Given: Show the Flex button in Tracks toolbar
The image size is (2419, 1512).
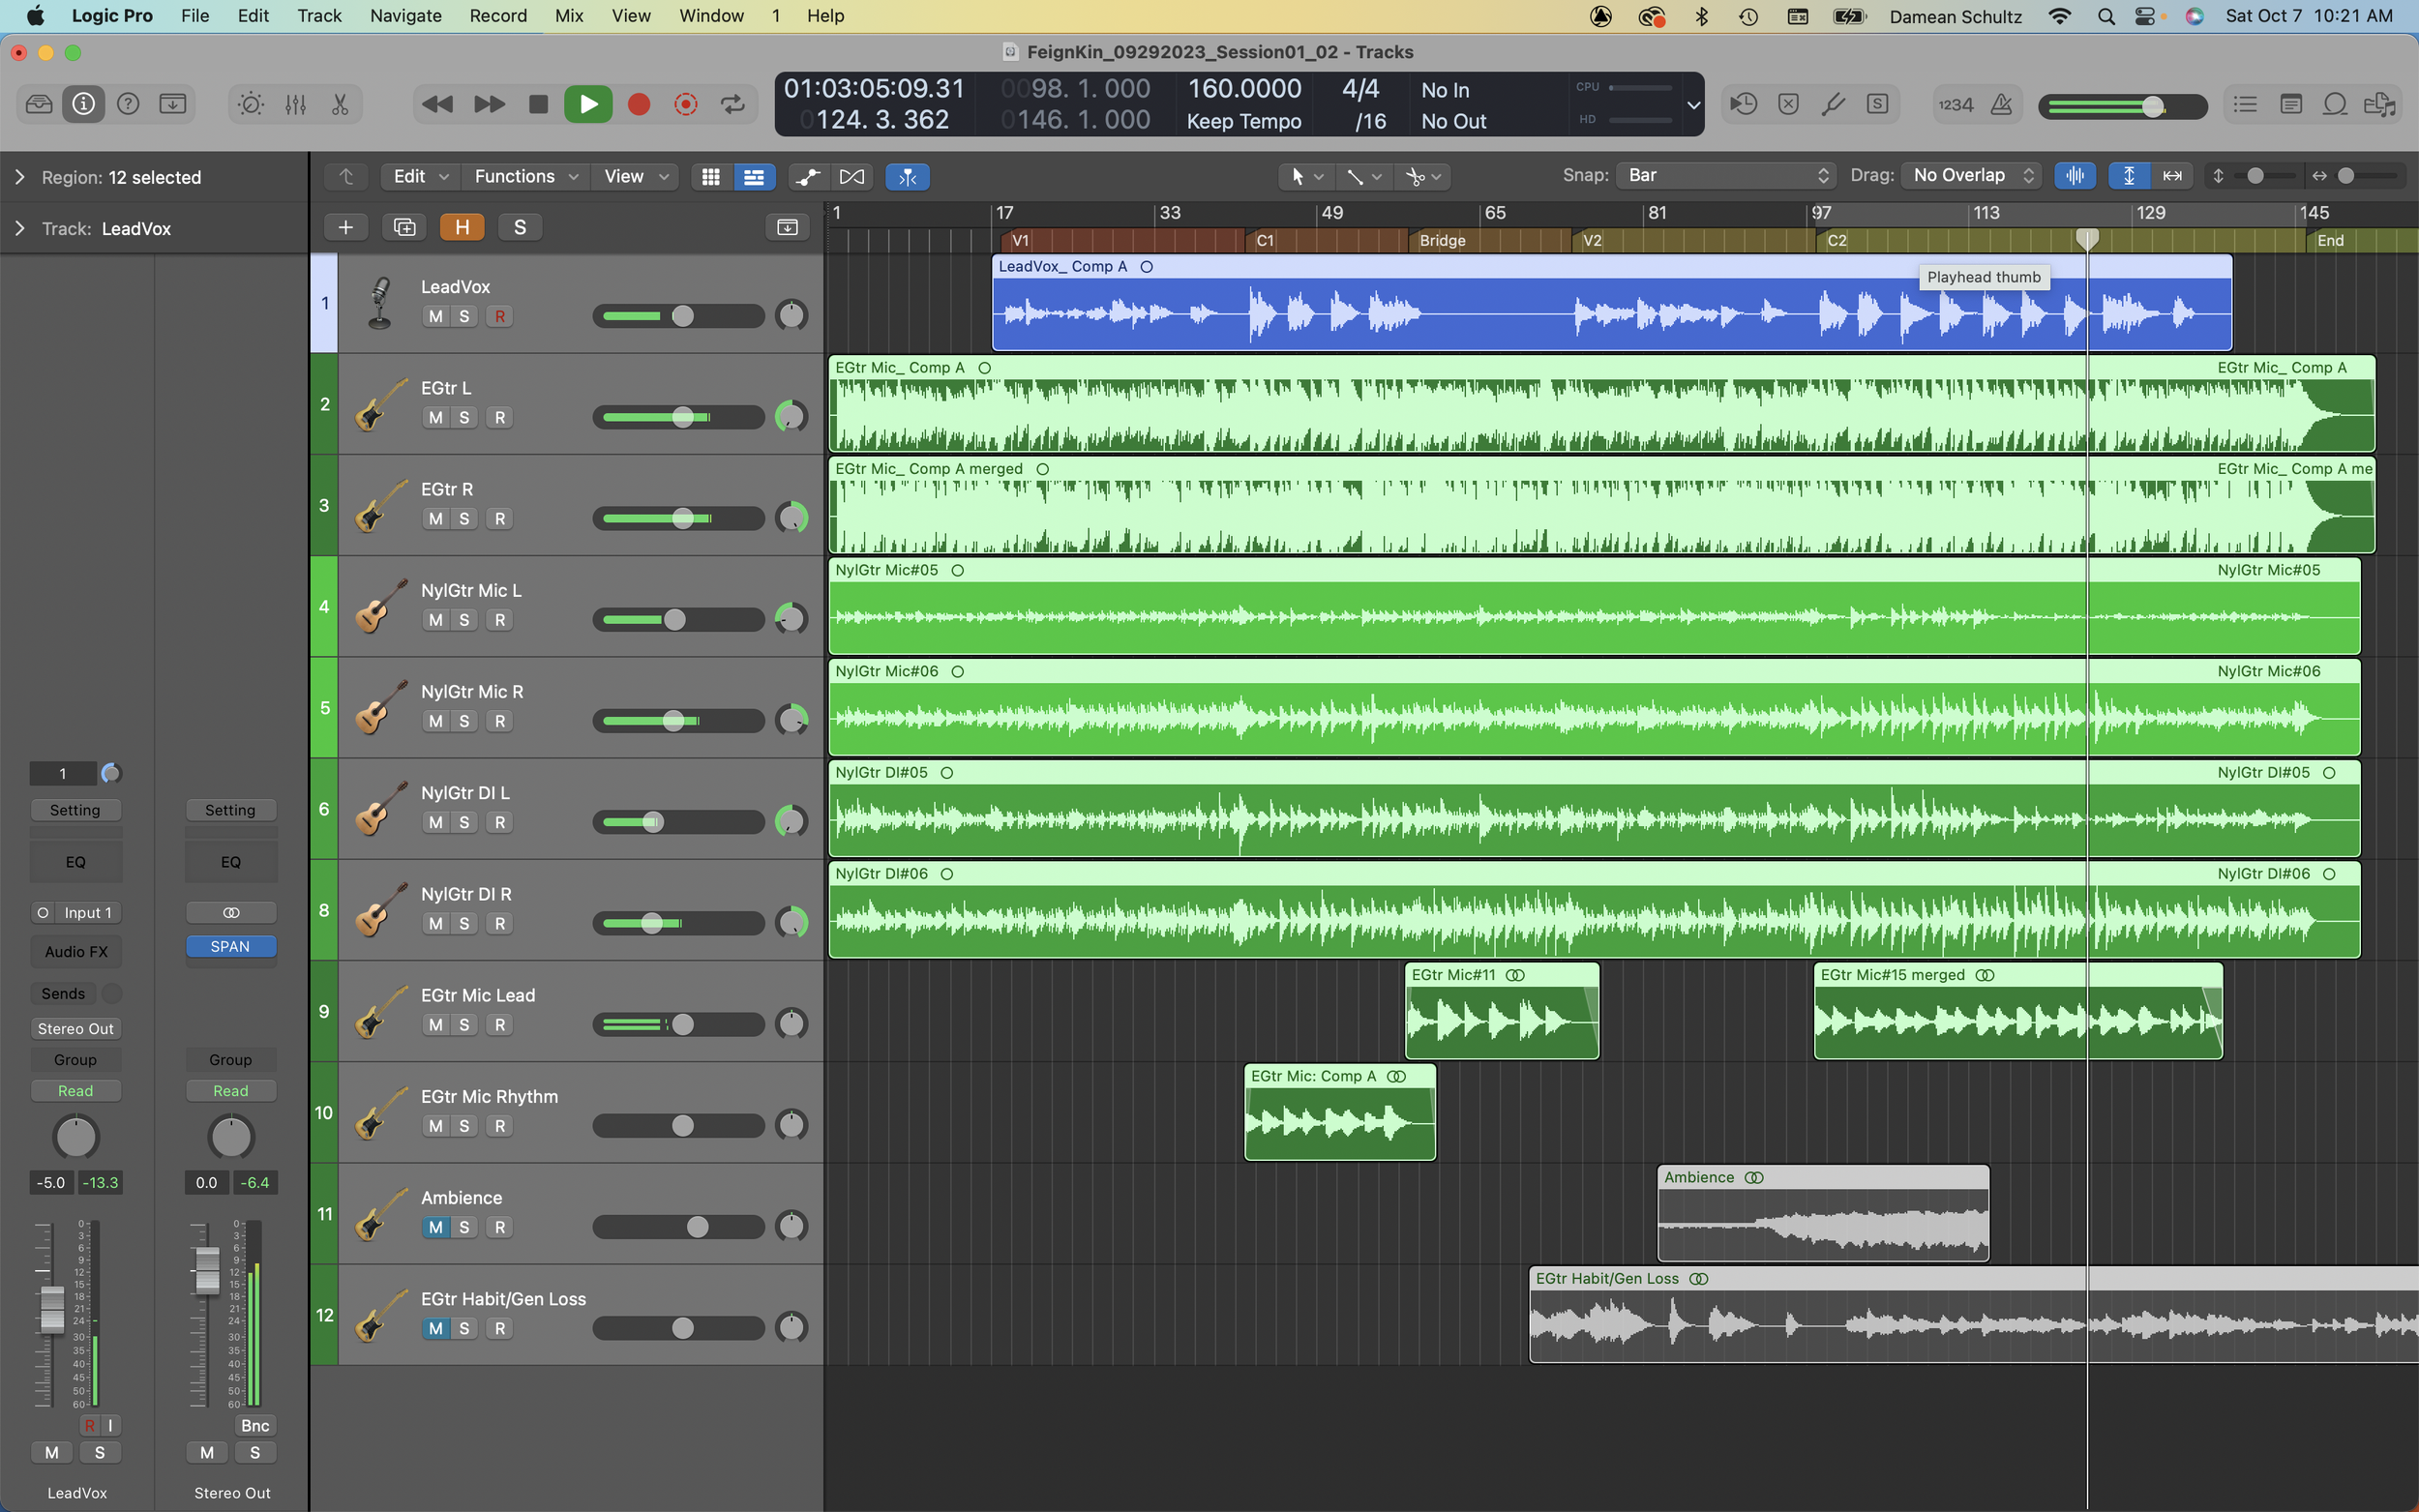Looking at the screenshot, I should (851, 177).
